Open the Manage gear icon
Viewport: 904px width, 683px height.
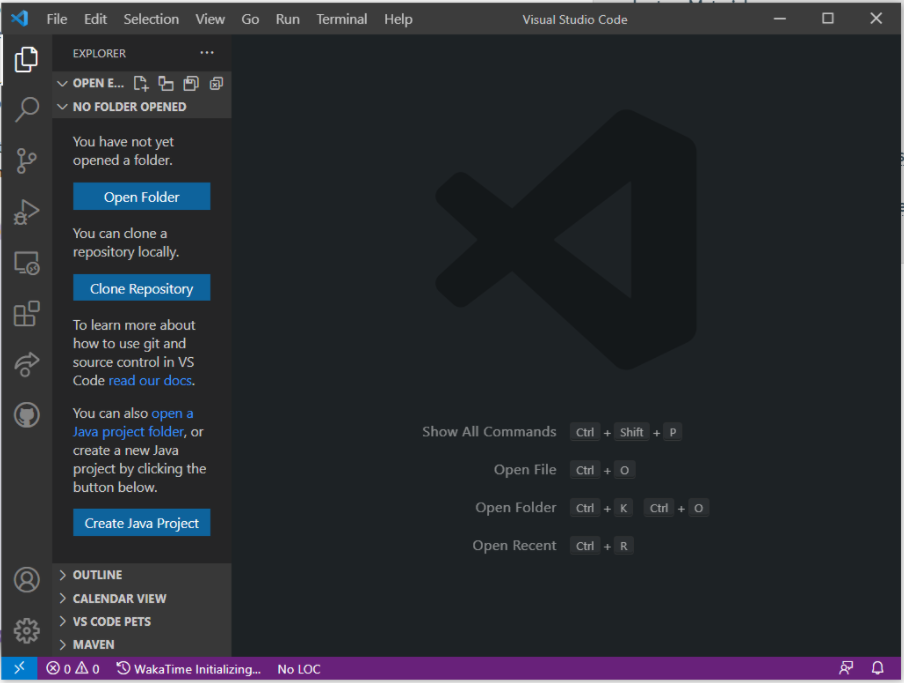(26, 631)
